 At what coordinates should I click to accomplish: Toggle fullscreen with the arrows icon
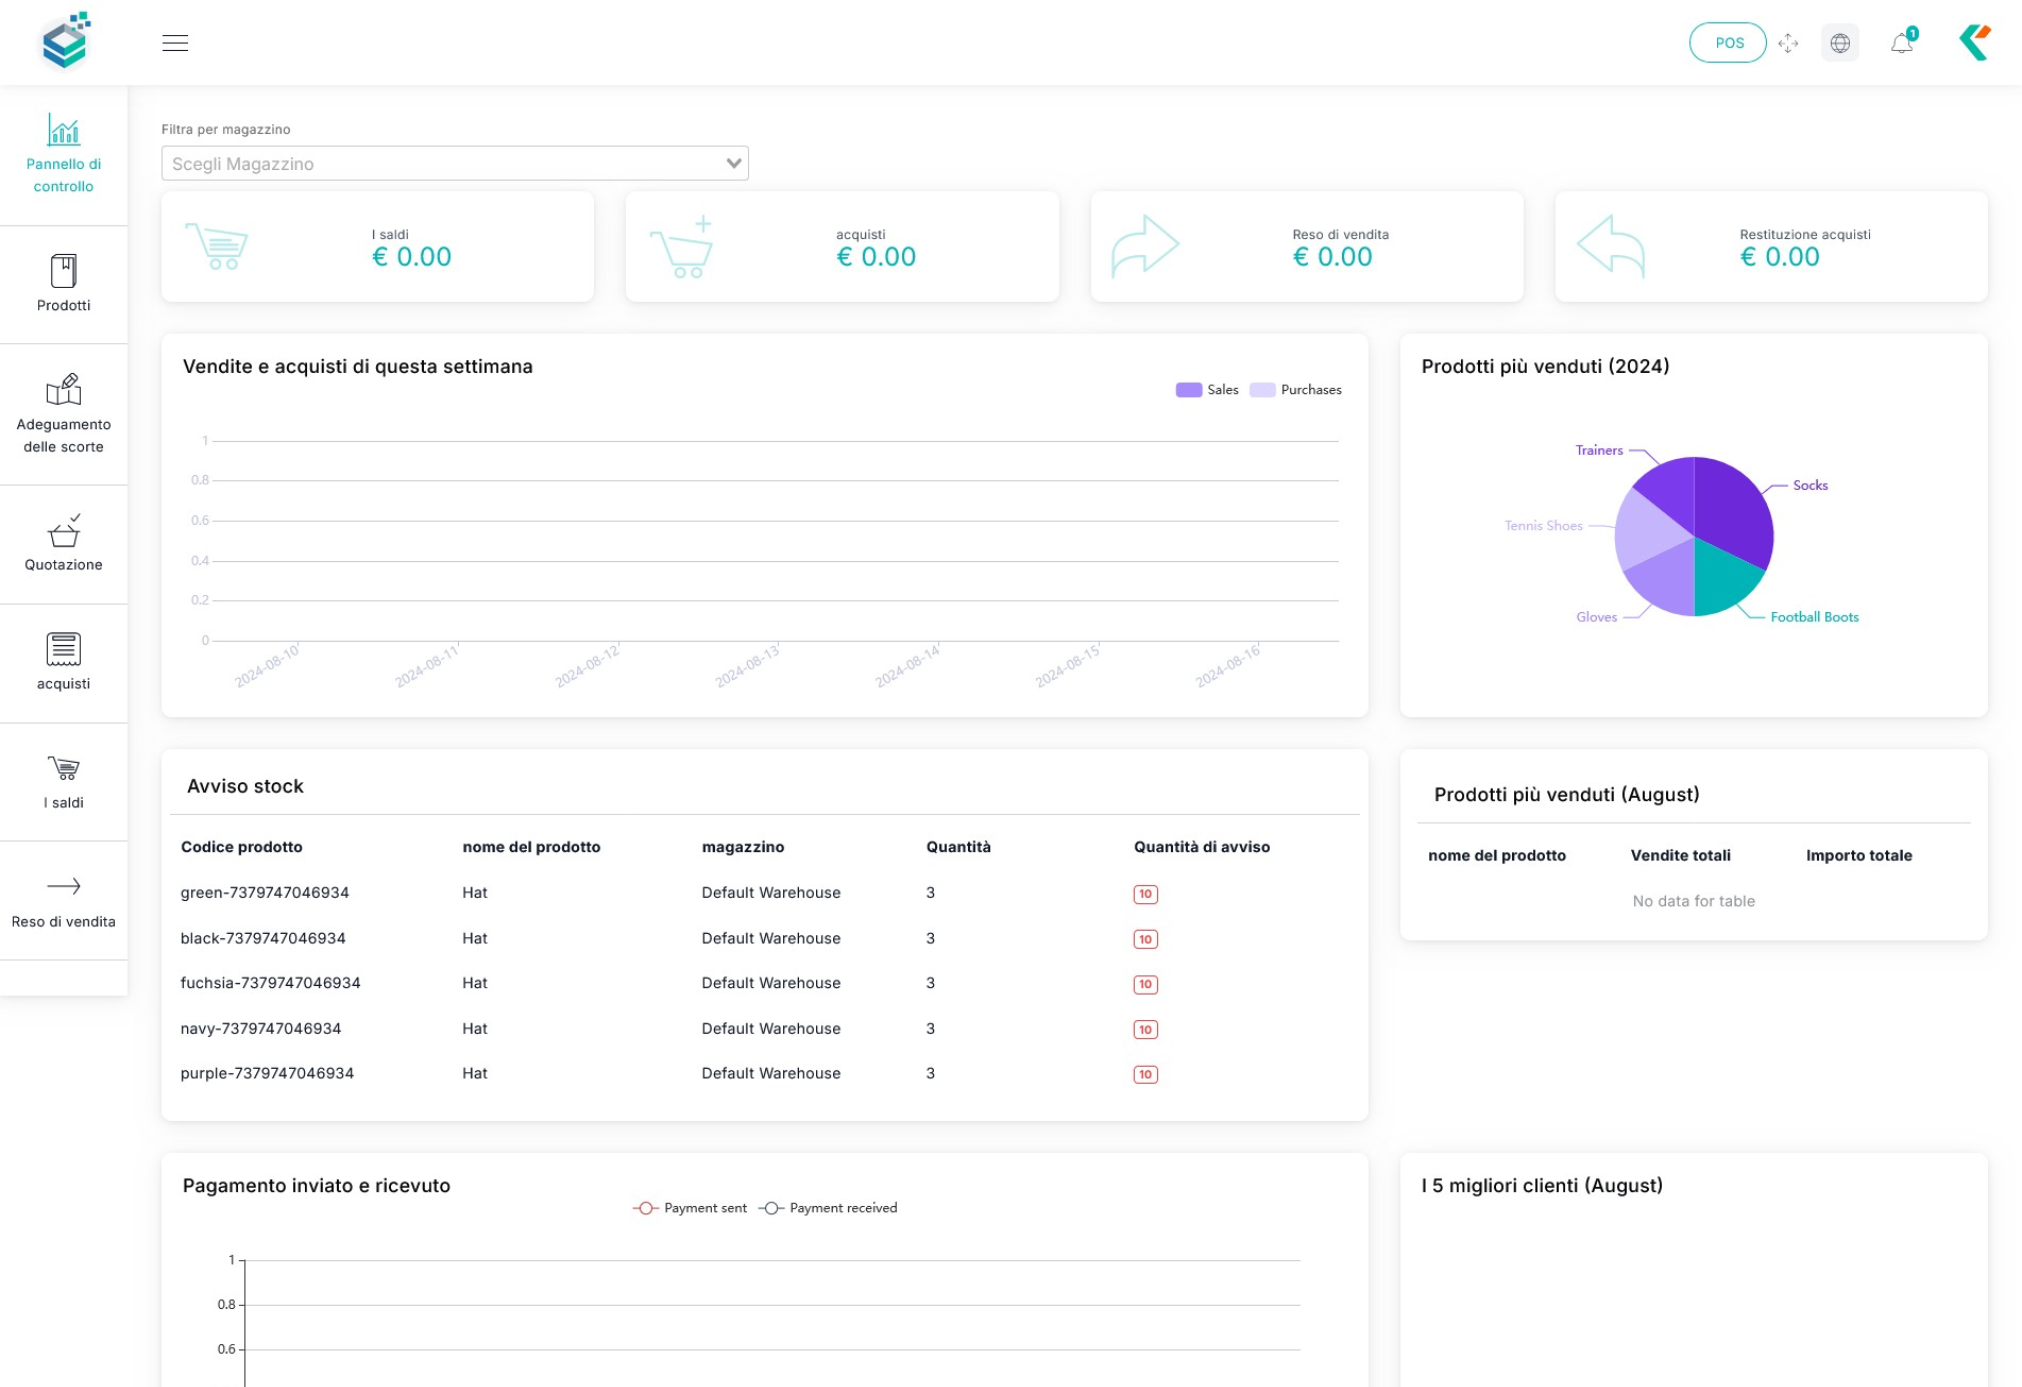1788,43
